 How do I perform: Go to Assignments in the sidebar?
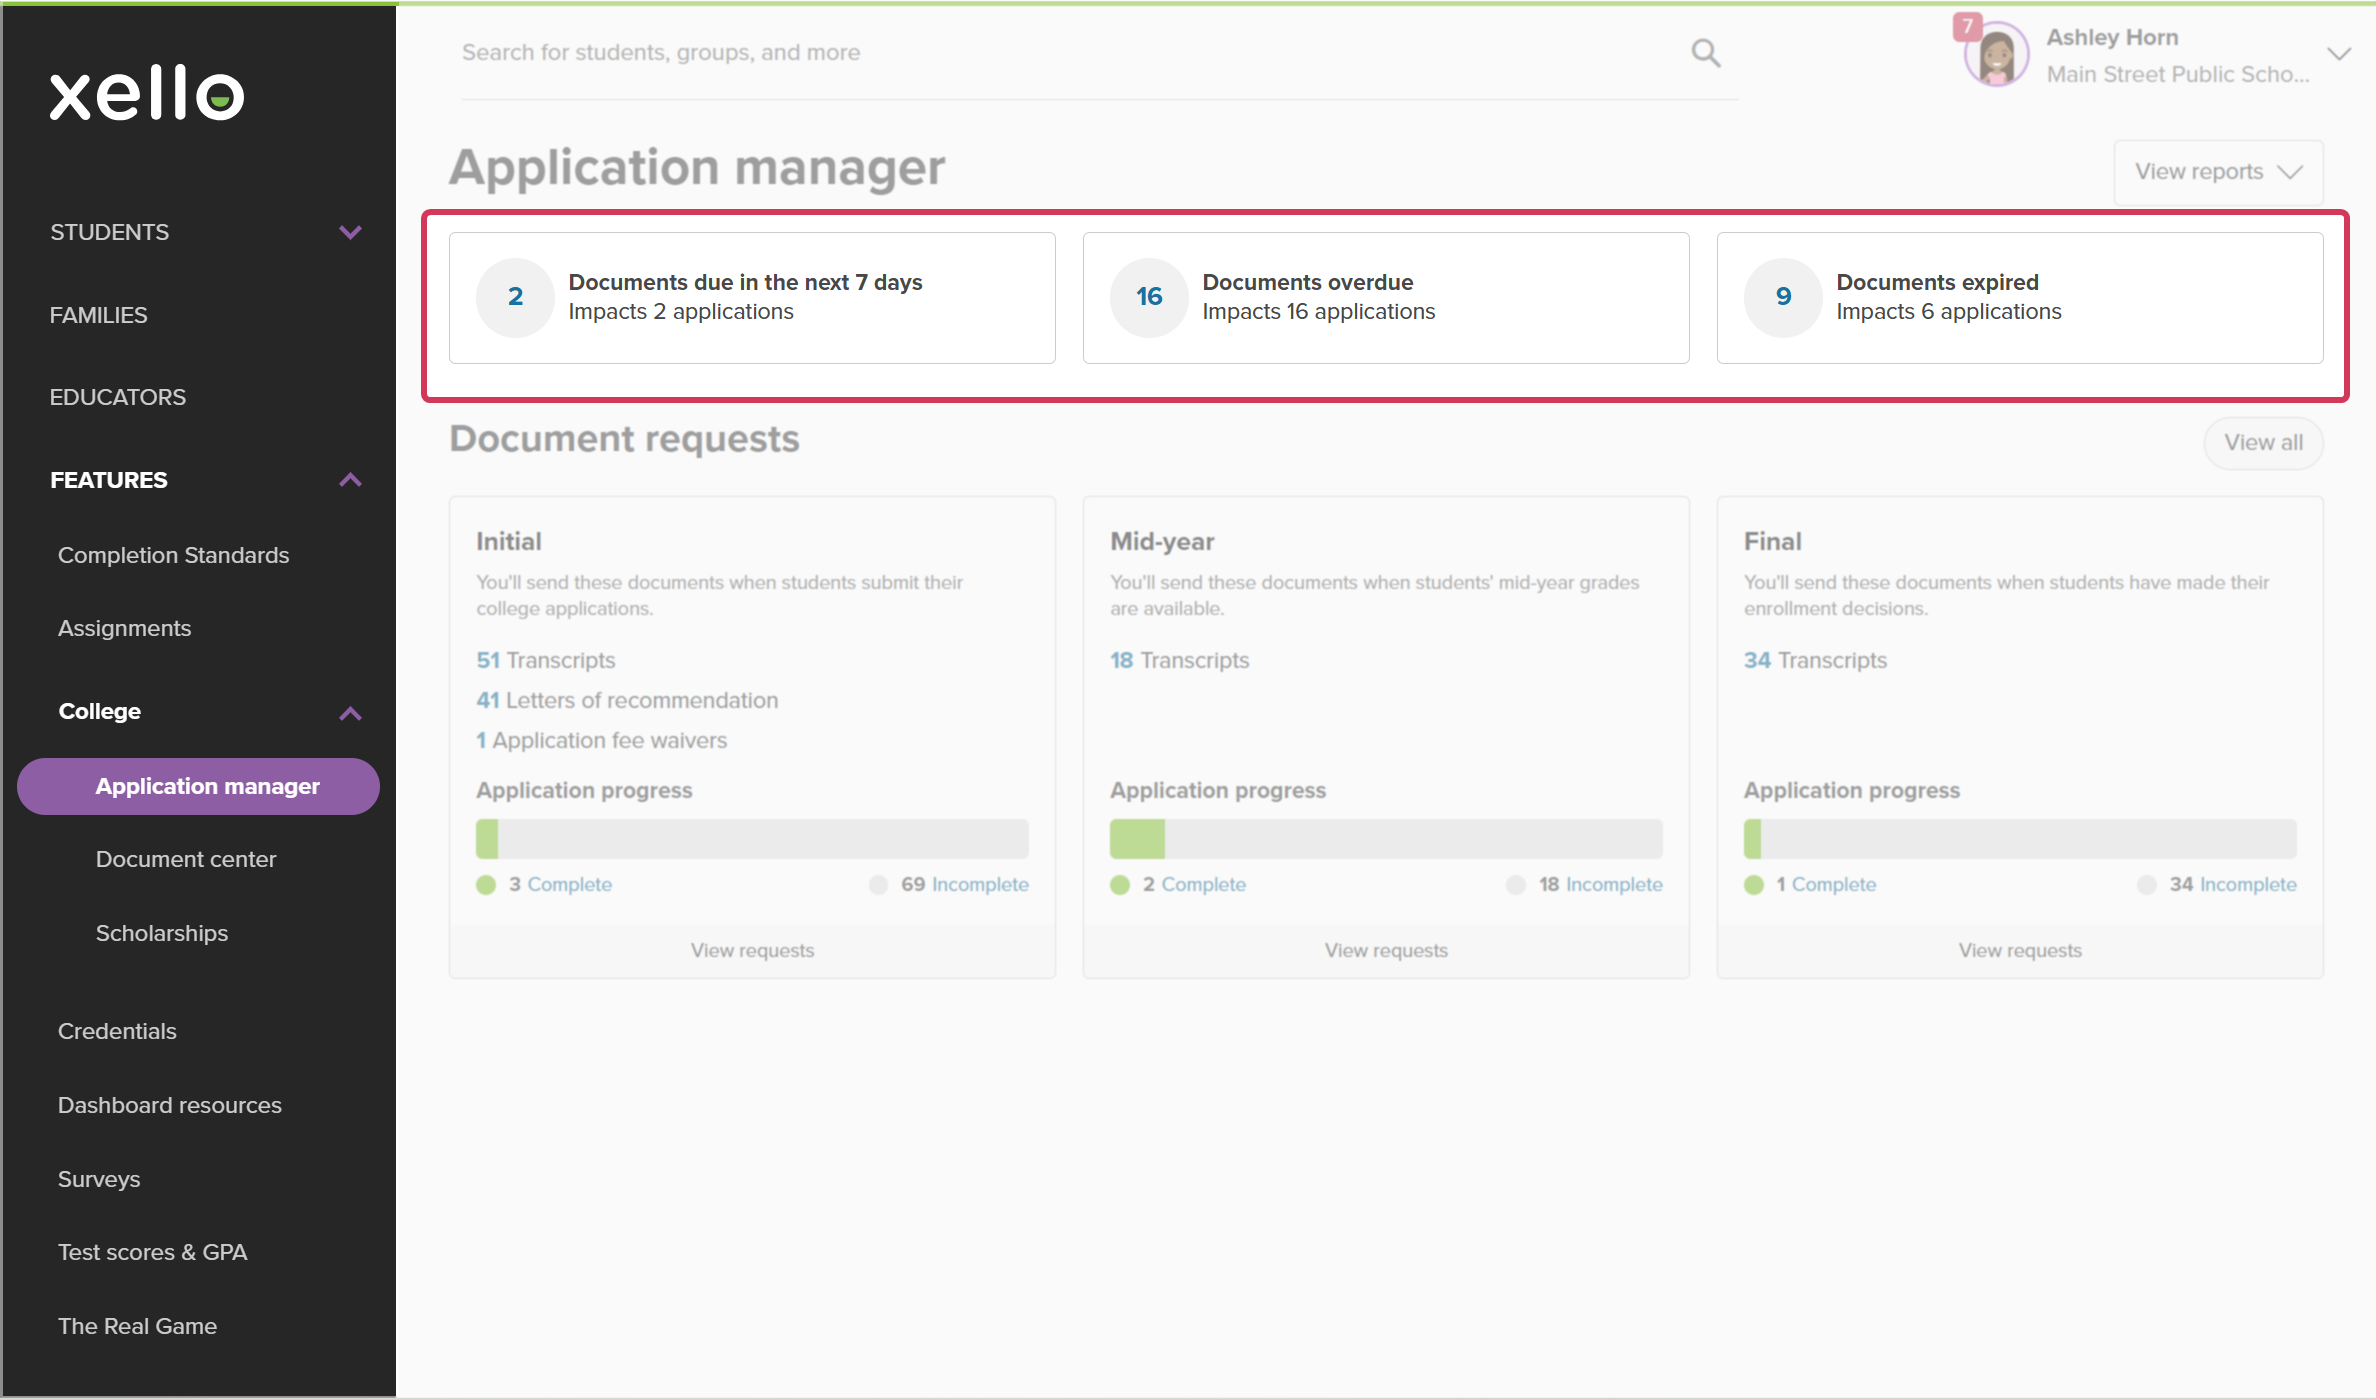pyautogui.click(x=124, y=628)
